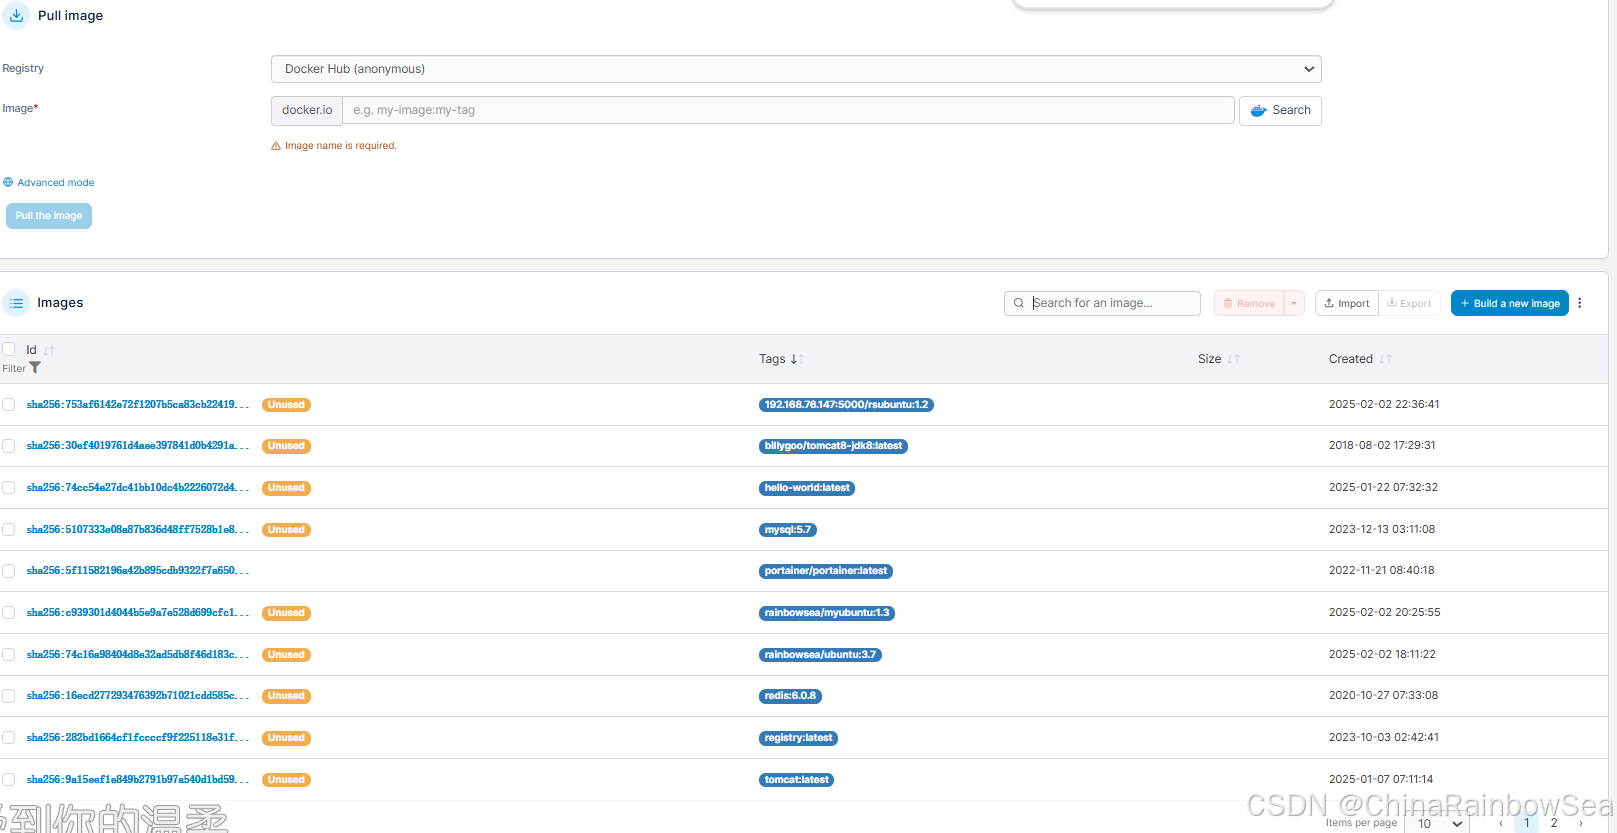Click the registry:latest tag
This screenshot has width=1617, height=833.
pos(798,738)
